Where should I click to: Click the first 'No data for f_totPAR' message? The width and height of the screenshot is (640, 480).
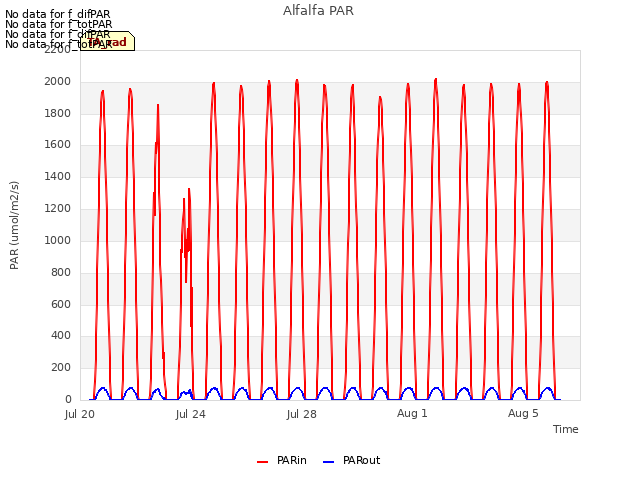tap(58, 24)
